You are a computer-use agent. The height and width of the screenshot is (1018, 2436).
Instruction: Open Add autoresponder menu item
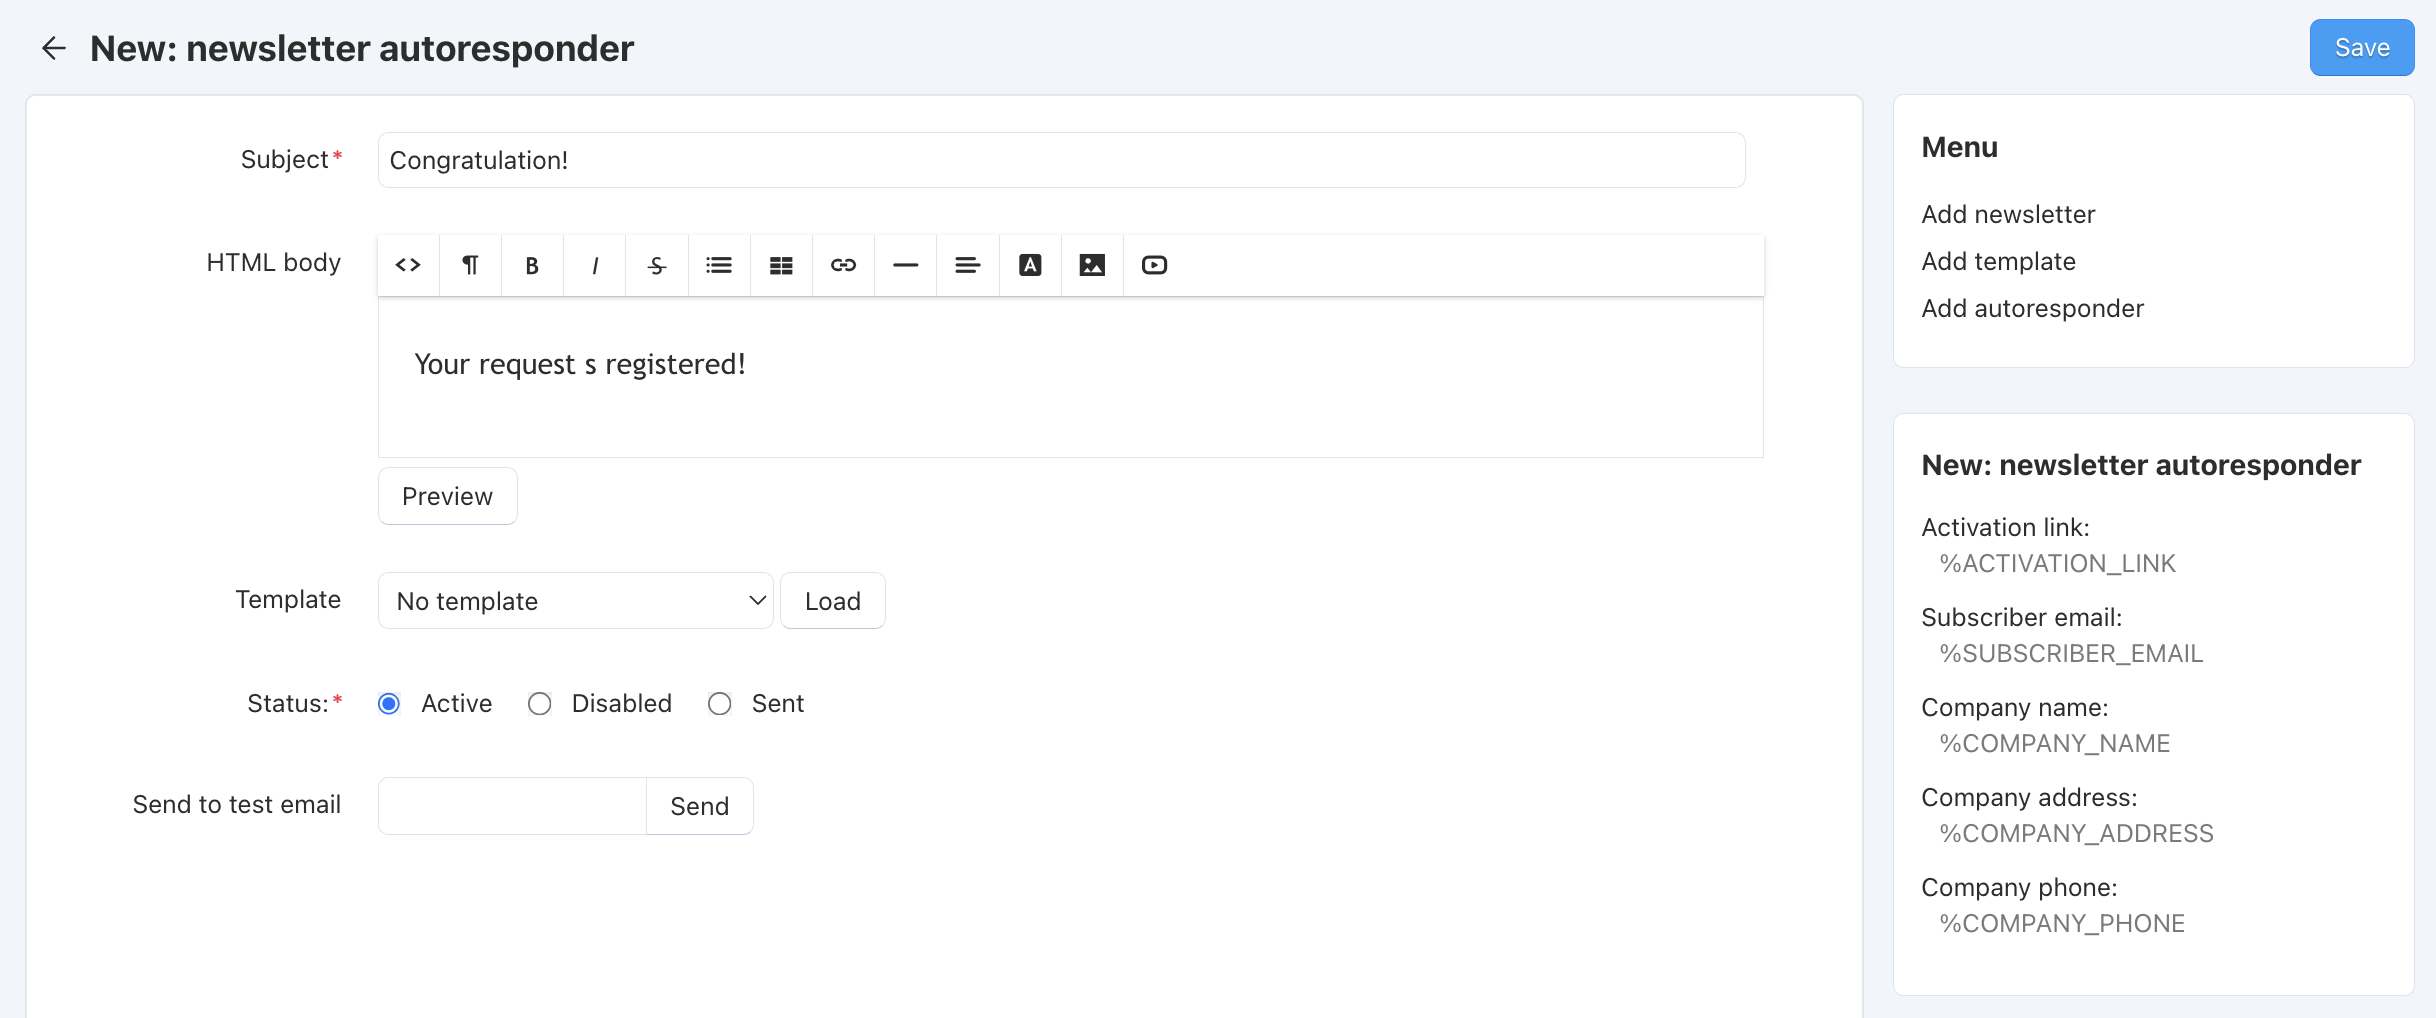coord(2032,308)
